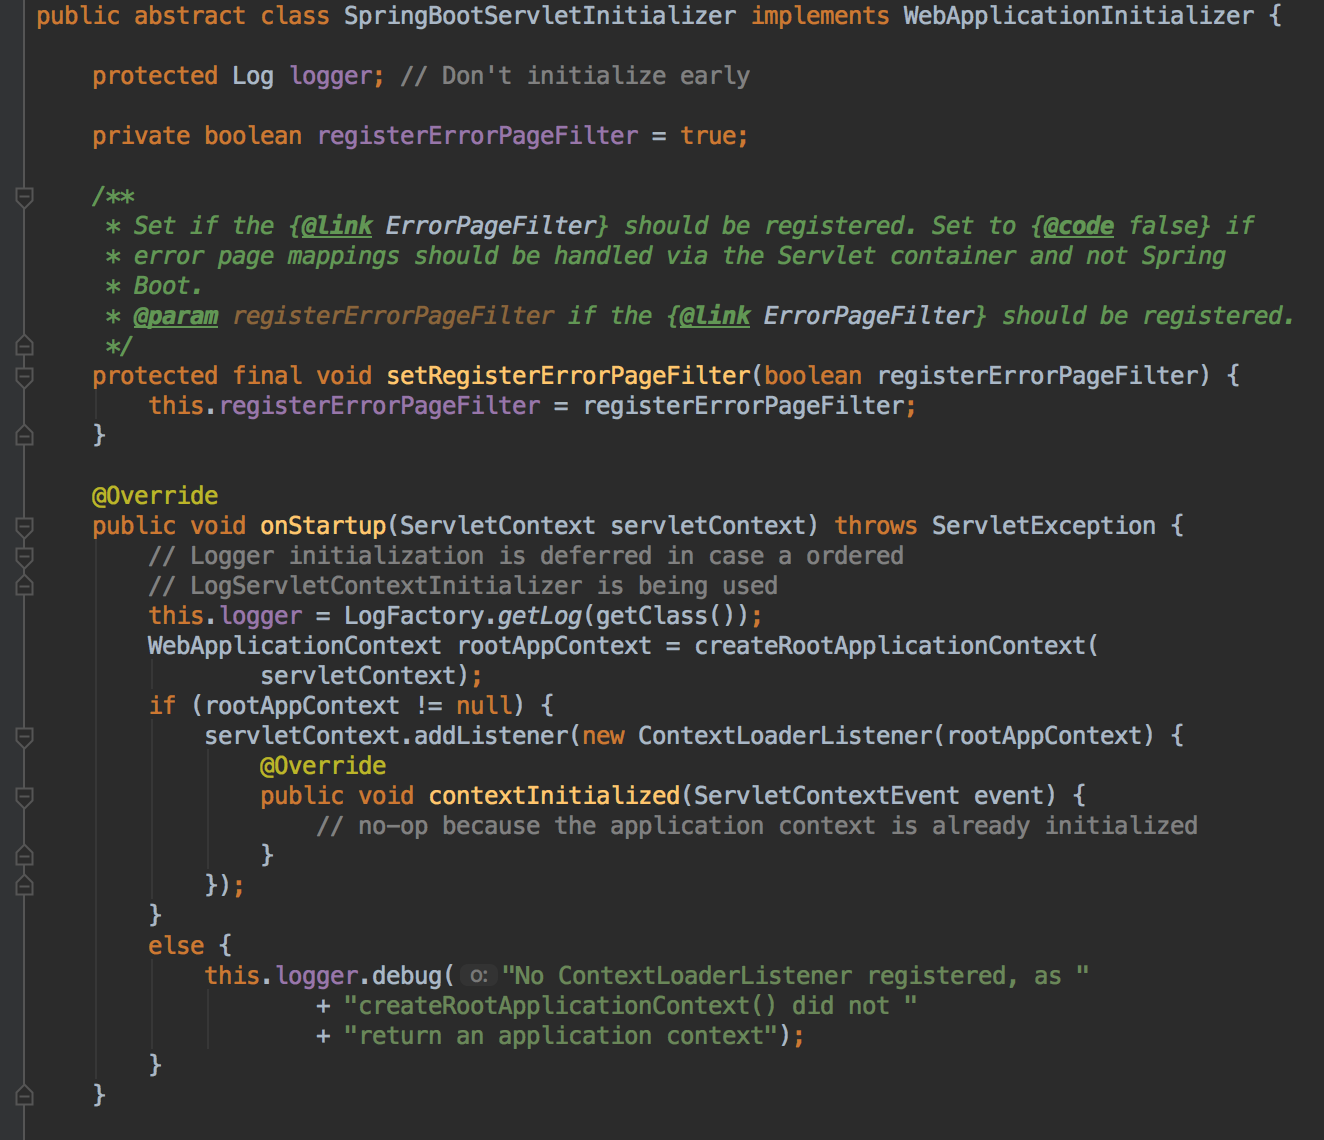1324x1140 pixels.
Task: Click the 'Log' type in logger field declaration
Action: [253, 76]
